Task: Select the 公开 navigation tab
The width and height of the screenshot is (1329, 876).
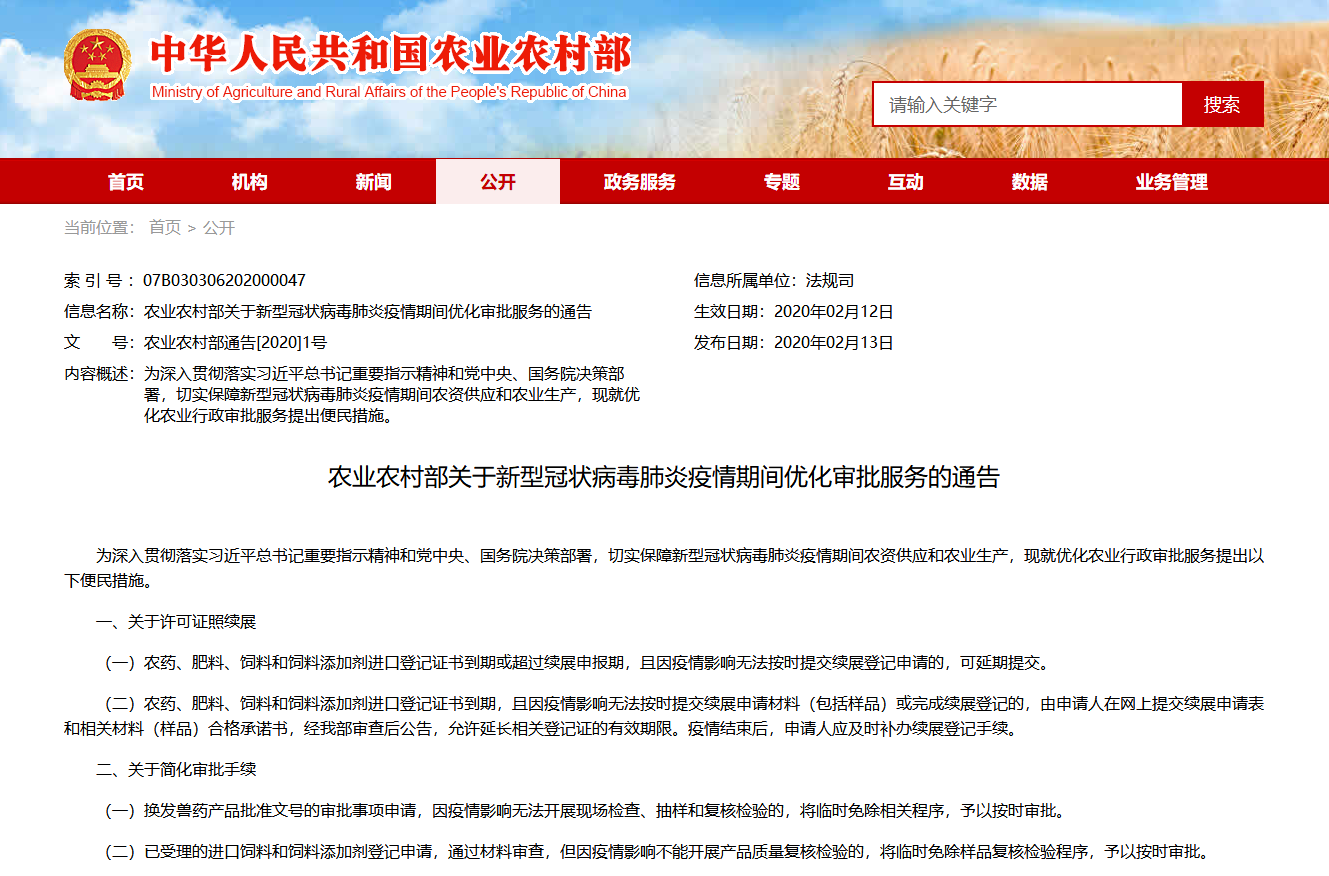Action: tap(498, 181)
